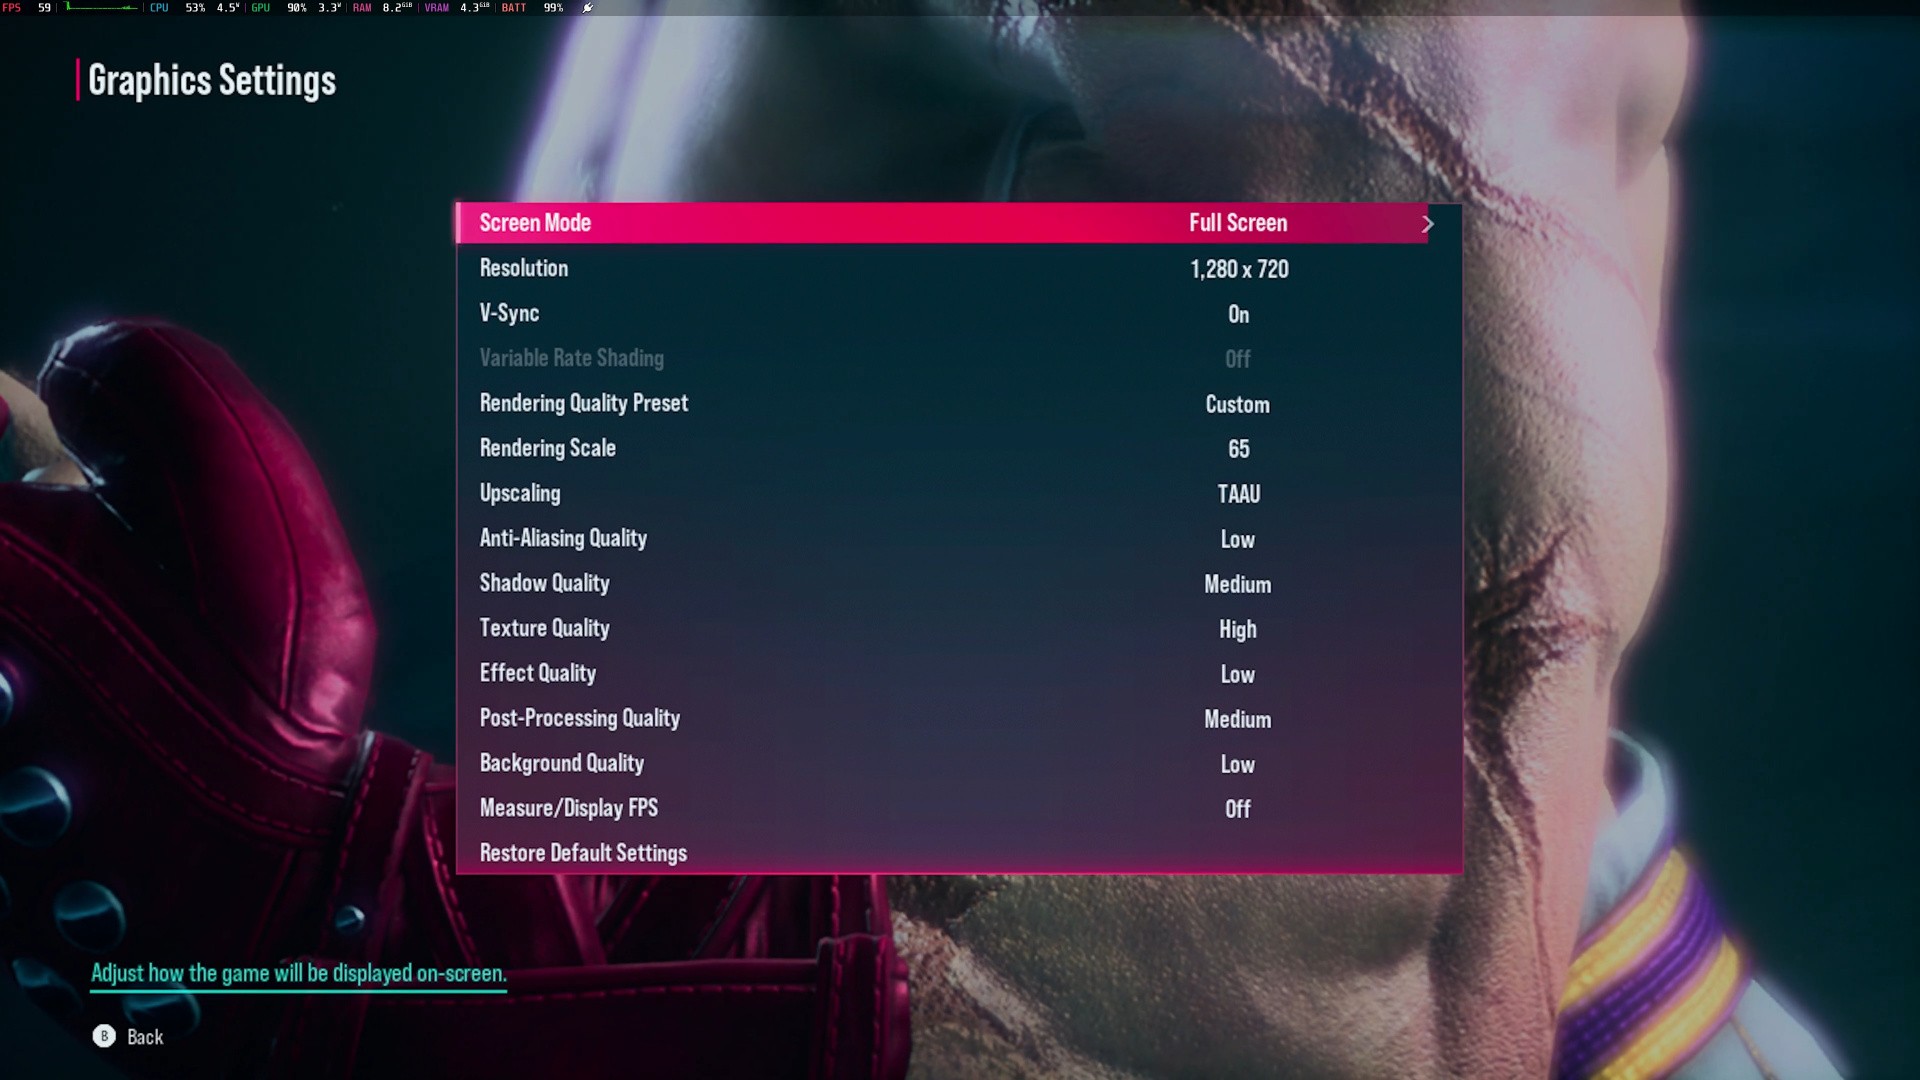Screen dimensions: 1920x1080
Task: Toggle V-Sync On setting
Action: [x=1238, y=314]
